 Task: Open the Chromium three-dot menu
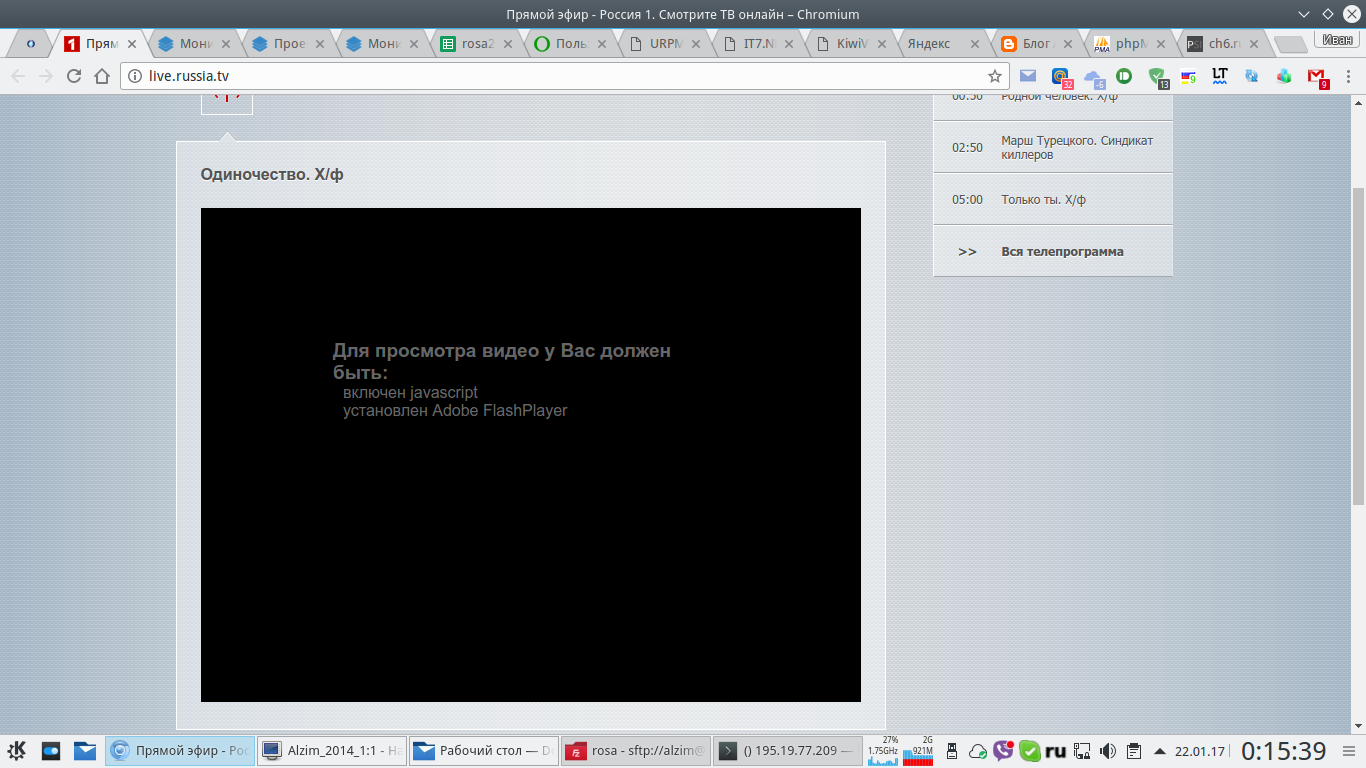[x=1348, y=76]
